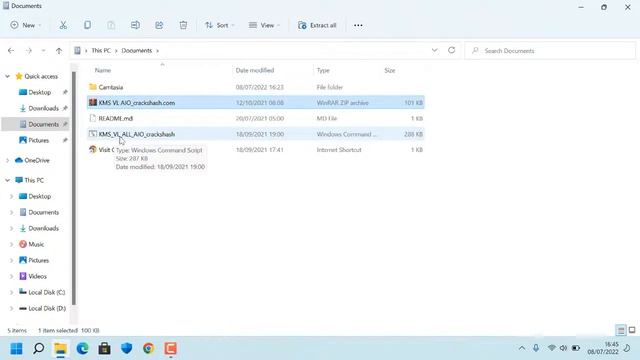Screen dimensions: 640x360
Task: Expand Music under This PC
Action: pyautogui.click(x=11, y=244)
